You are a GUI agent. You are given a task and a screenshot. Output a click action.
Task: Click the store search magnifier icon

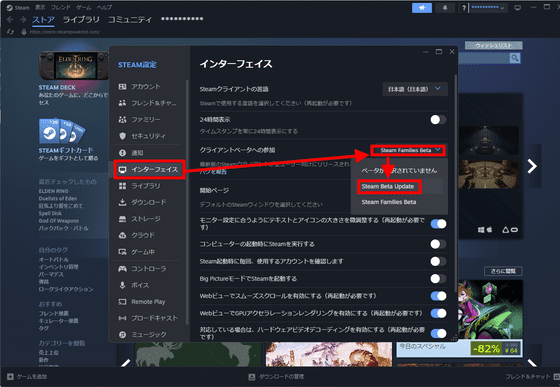coord(515,58)
